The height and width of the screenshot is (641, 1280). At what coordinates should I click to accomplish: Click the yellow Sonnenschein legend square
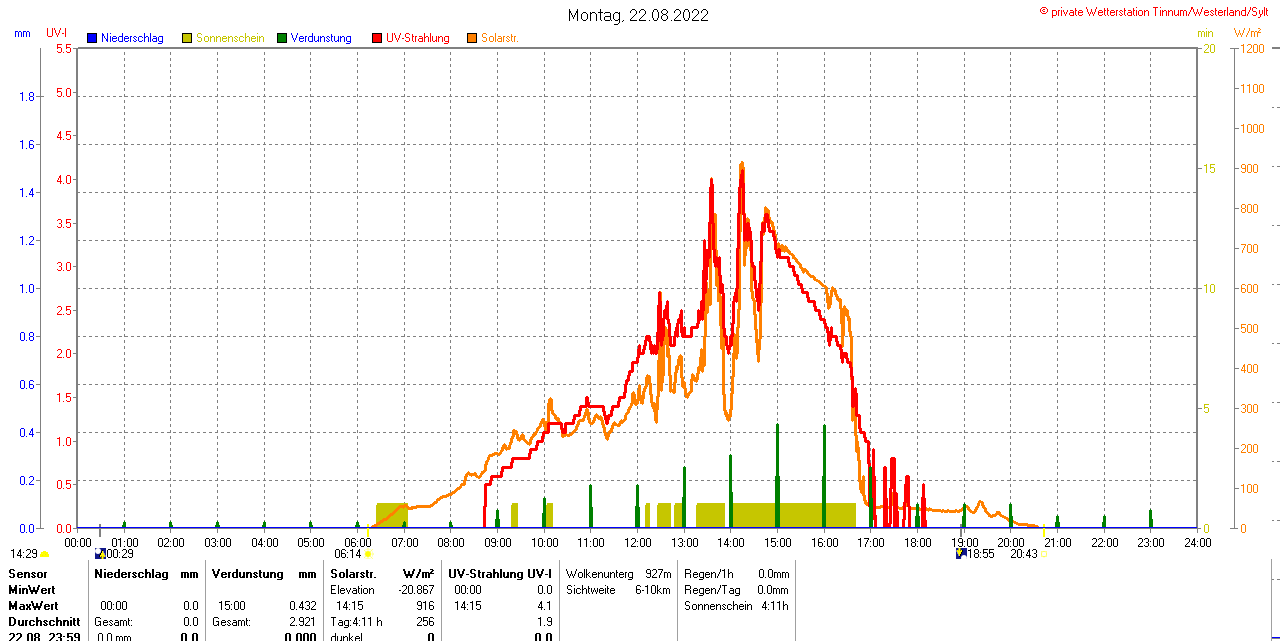(x=187, y=38)
